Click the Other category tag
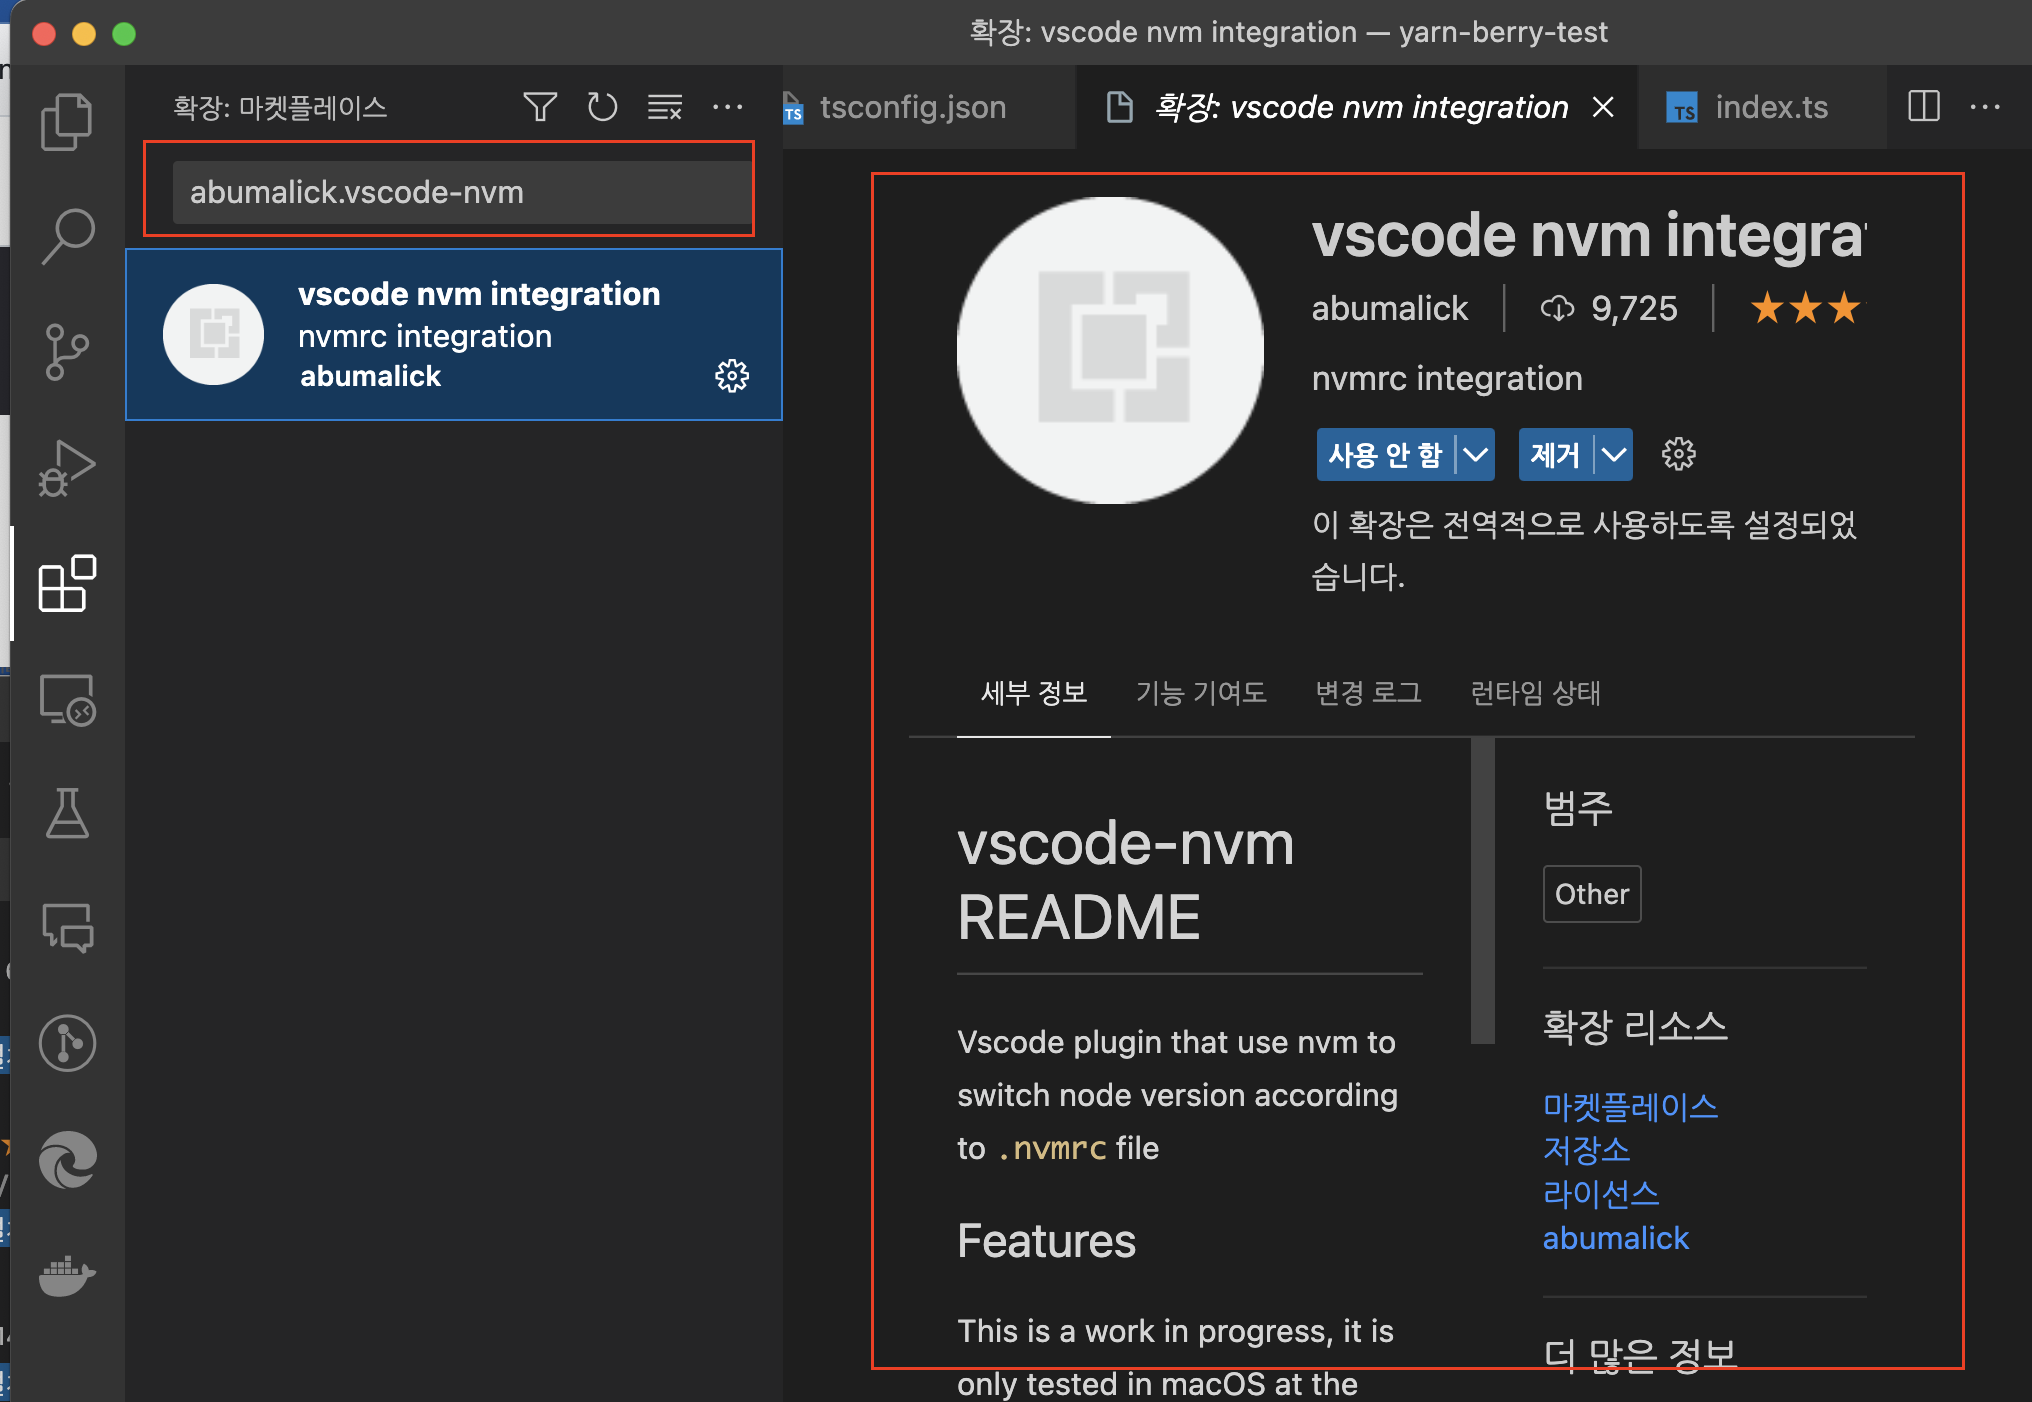This screenshot has width=2032, height=1402. click(x=1592, y=894)
